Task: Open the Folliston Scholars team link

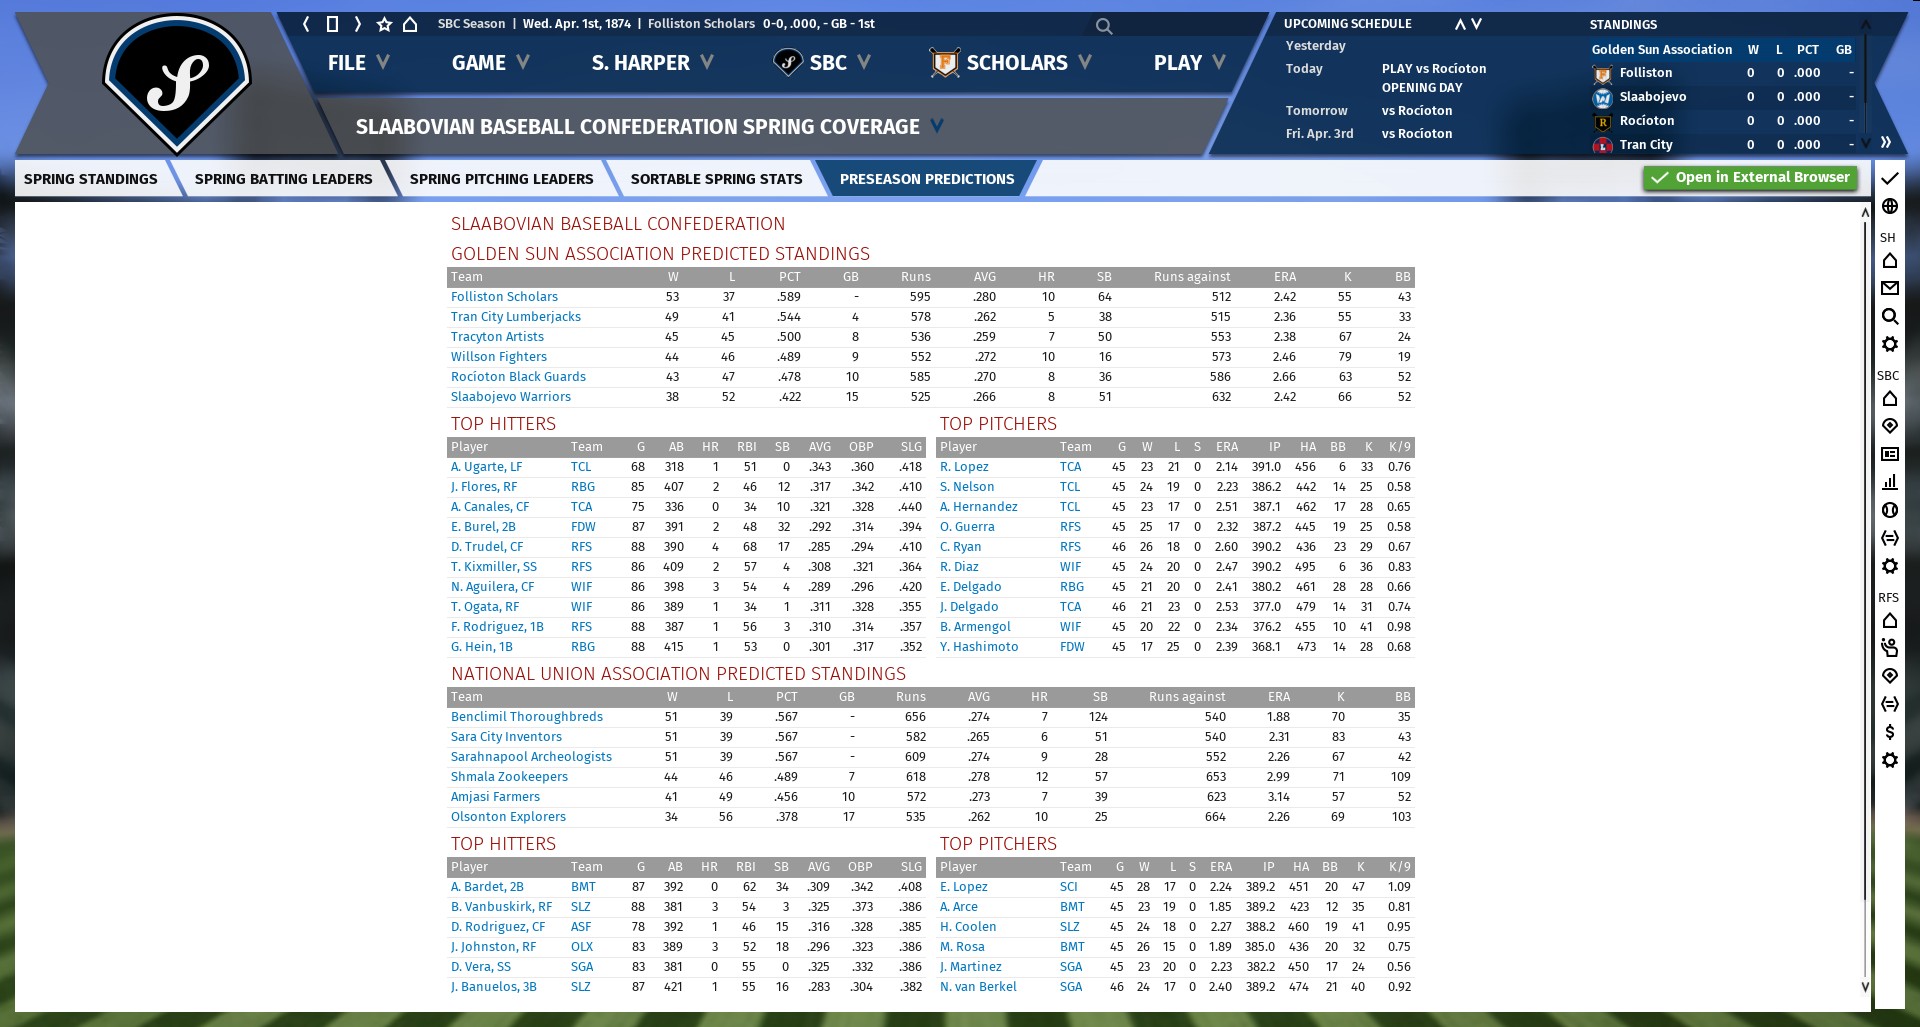Action: [x=504, y=297]
